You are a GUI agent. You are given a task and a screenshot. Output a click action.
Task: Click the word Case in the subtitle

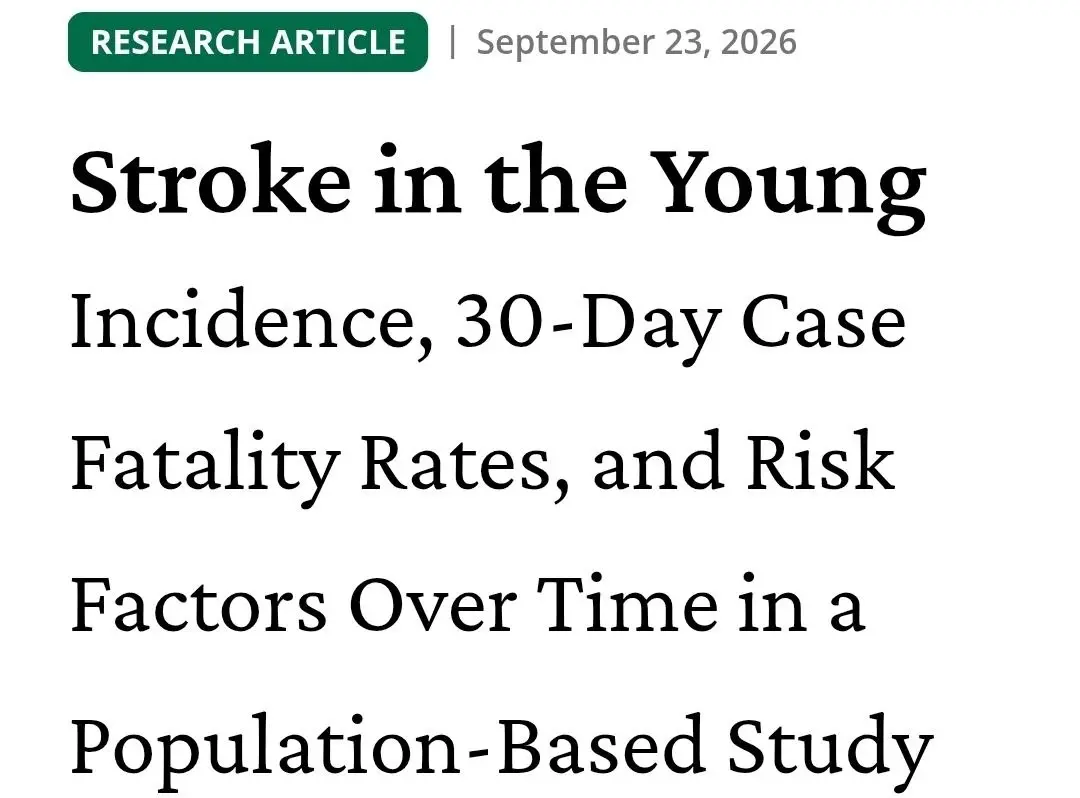[823, 322]
